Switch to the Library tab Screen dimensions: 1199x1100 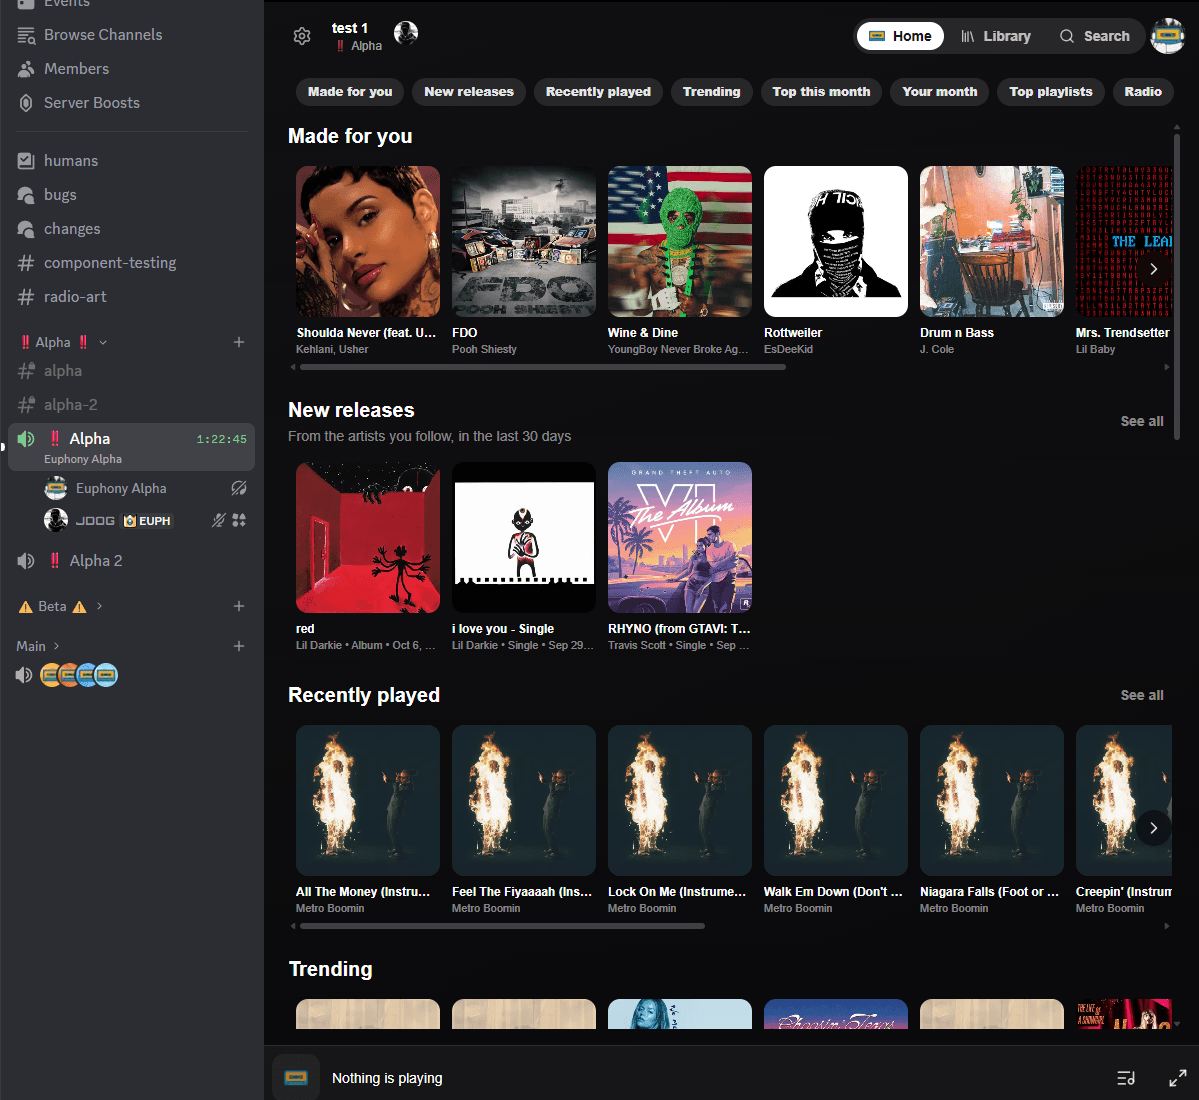[996, 36]
